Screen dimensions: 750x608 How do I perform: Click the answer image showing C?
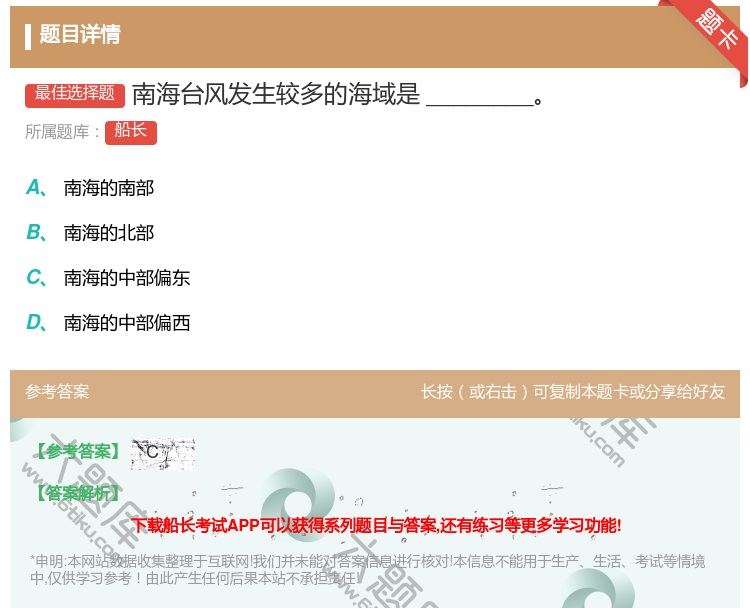click(x=163, y=453)
